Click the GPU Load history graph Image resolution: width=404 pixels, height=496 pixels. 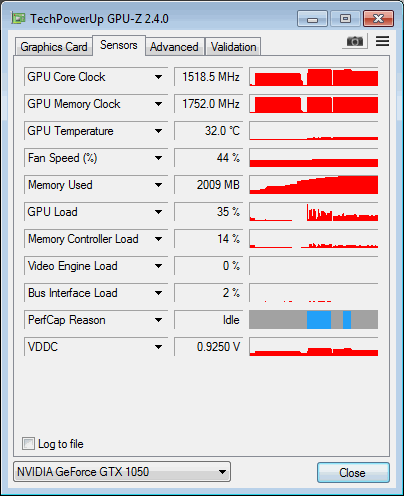pyautogui.click(x=314, y=212)
